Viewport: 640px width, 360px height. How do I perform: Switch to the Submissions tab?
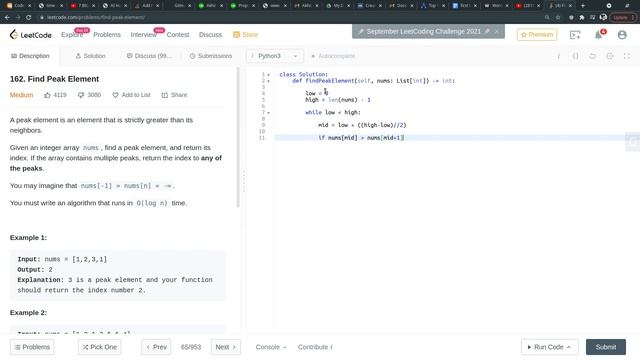click(x=211, y=56)
